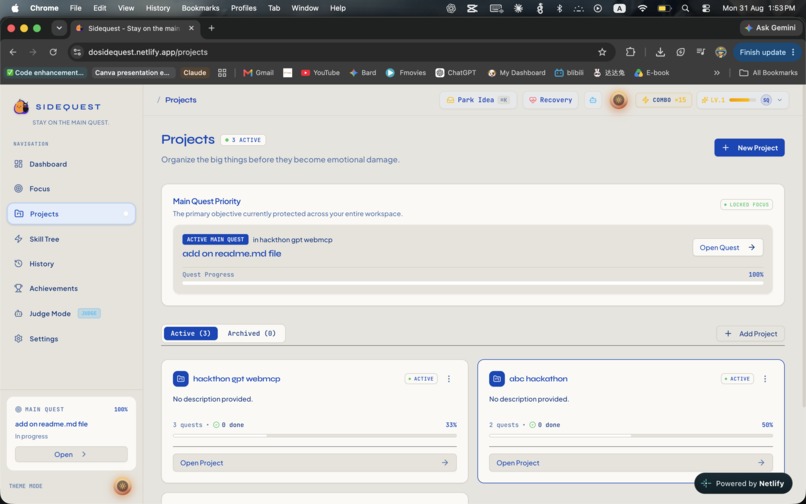Click the glowing orb in header

point(618,100)
